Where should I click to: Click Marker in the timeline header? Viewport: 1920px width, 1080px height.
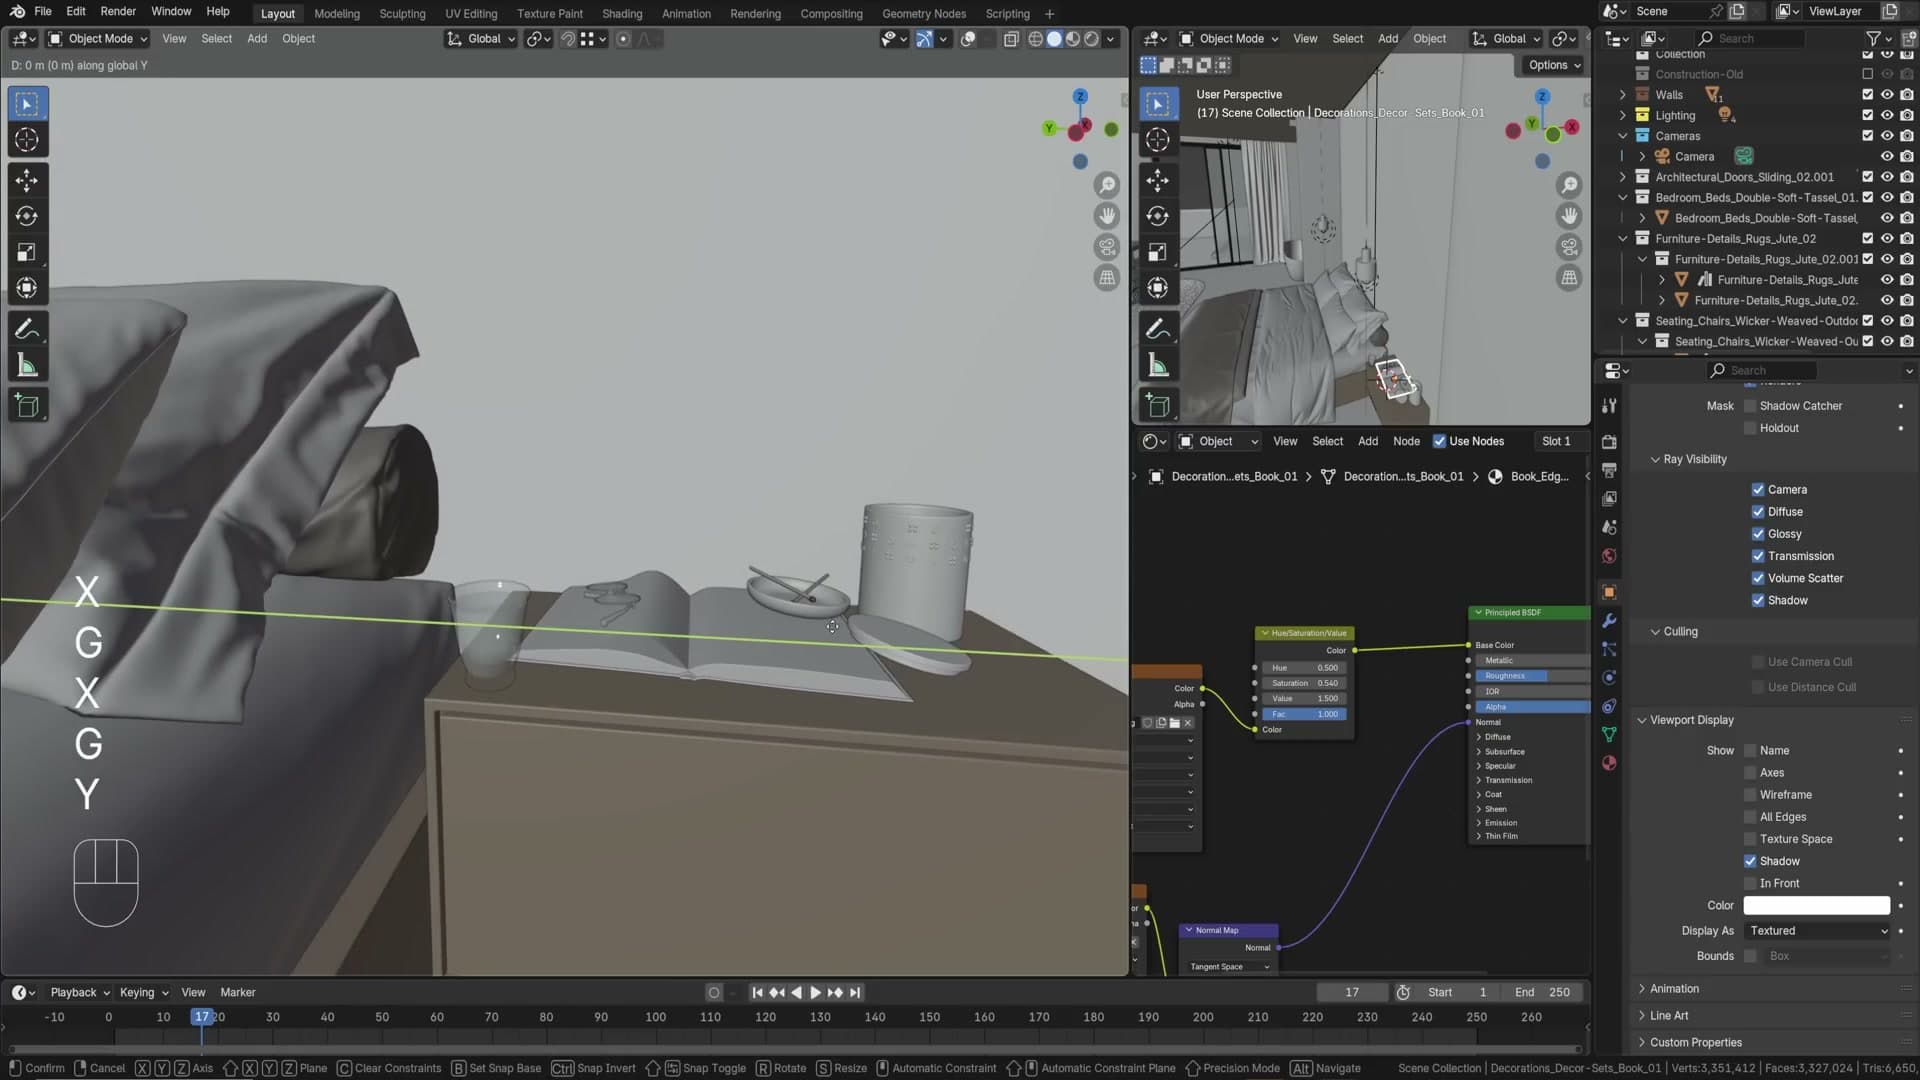238,993
